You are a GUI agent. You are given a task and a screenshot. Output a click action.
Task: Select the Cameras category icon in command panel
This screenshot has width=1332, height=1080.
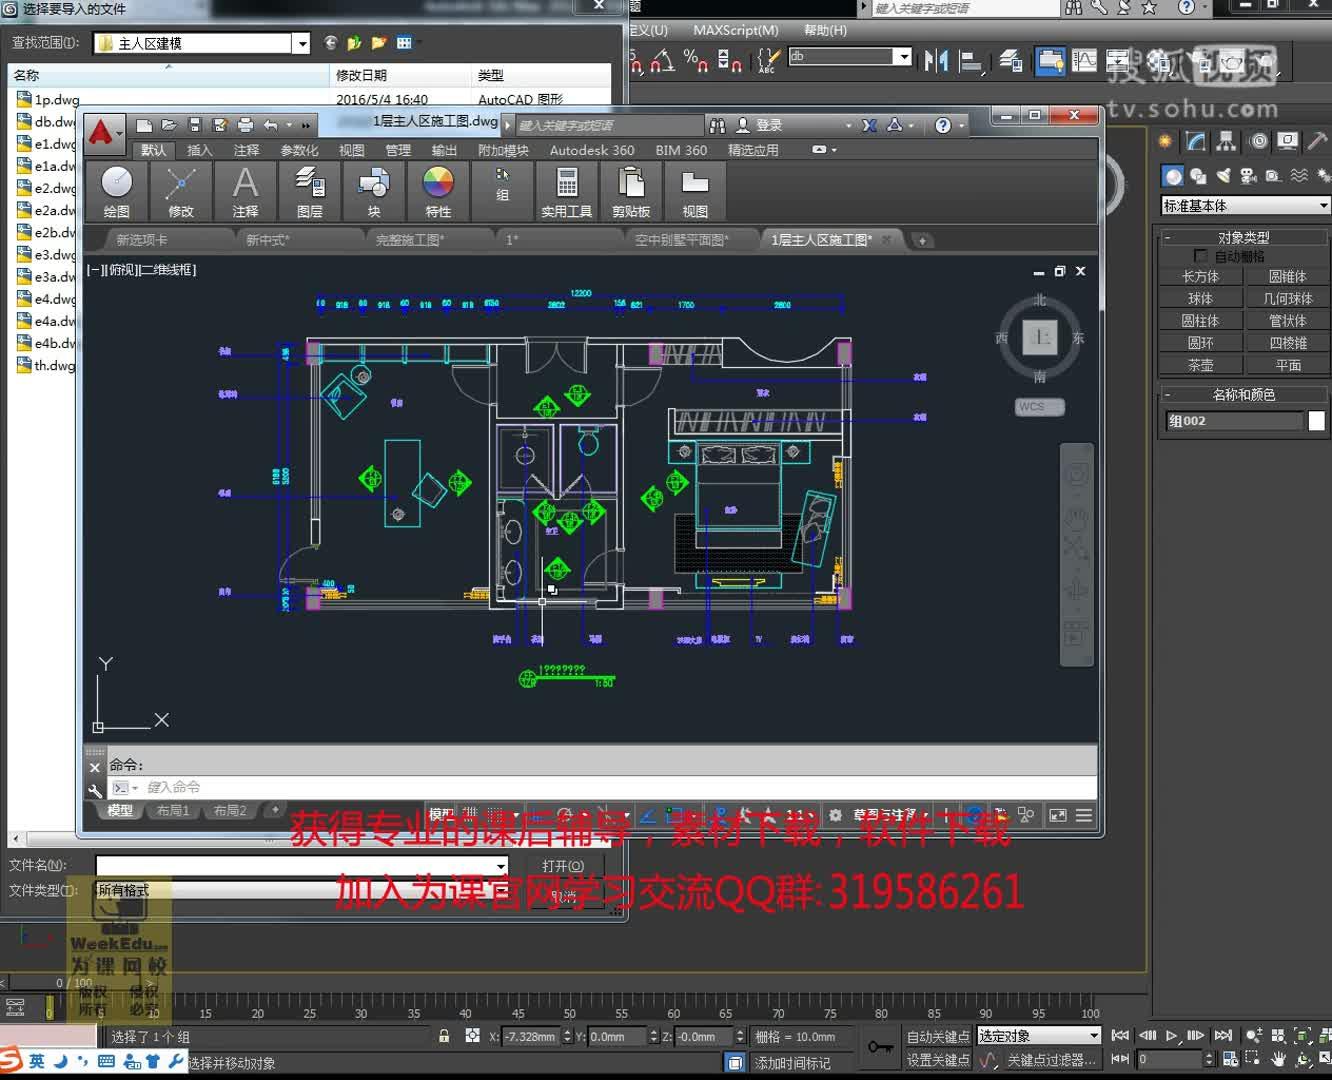(x=1248, y=176)
